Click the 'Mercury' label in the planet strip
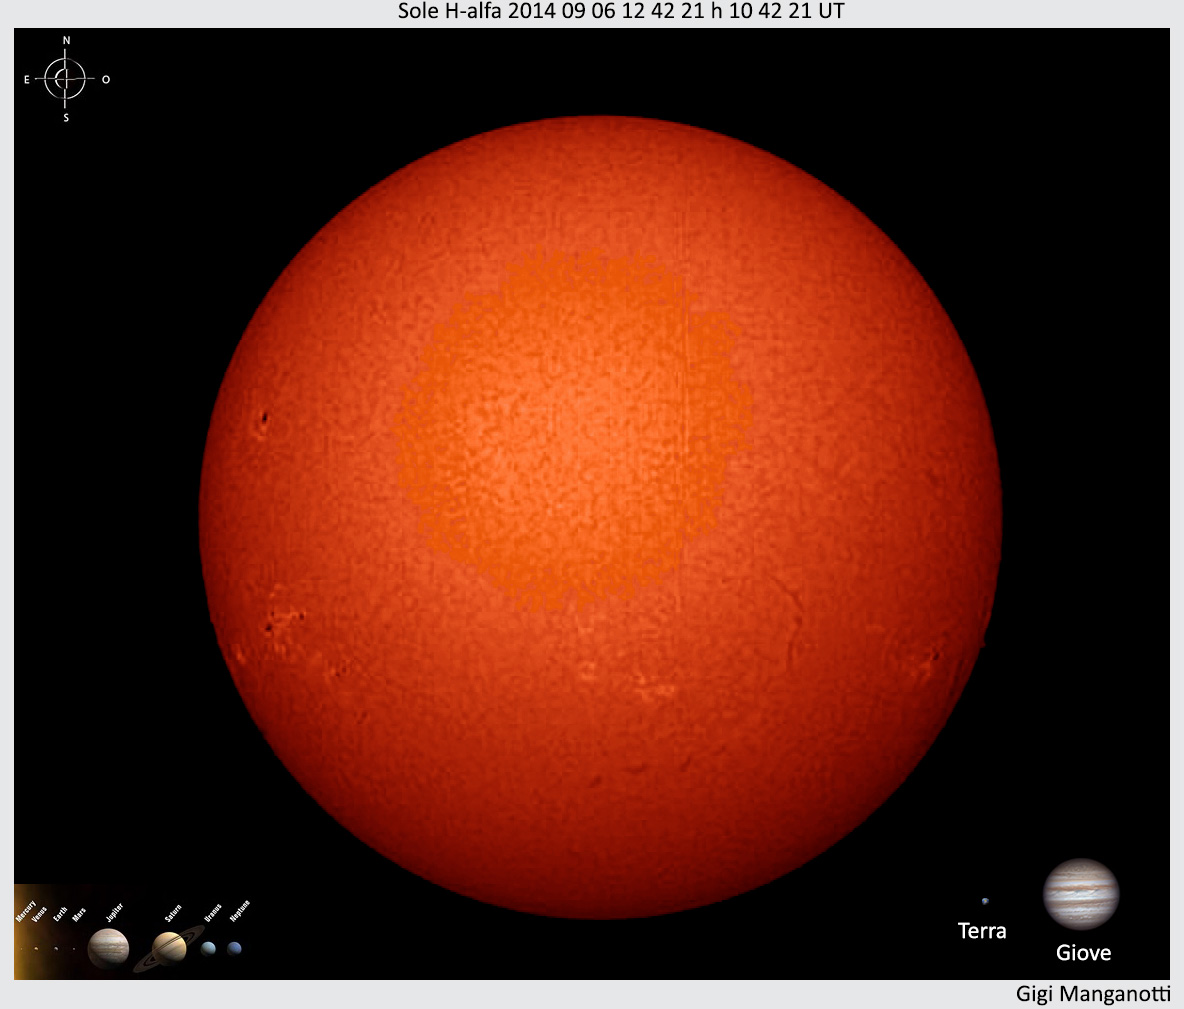The width and height of the screenshot is (1184, 1009). coord(26,911)
